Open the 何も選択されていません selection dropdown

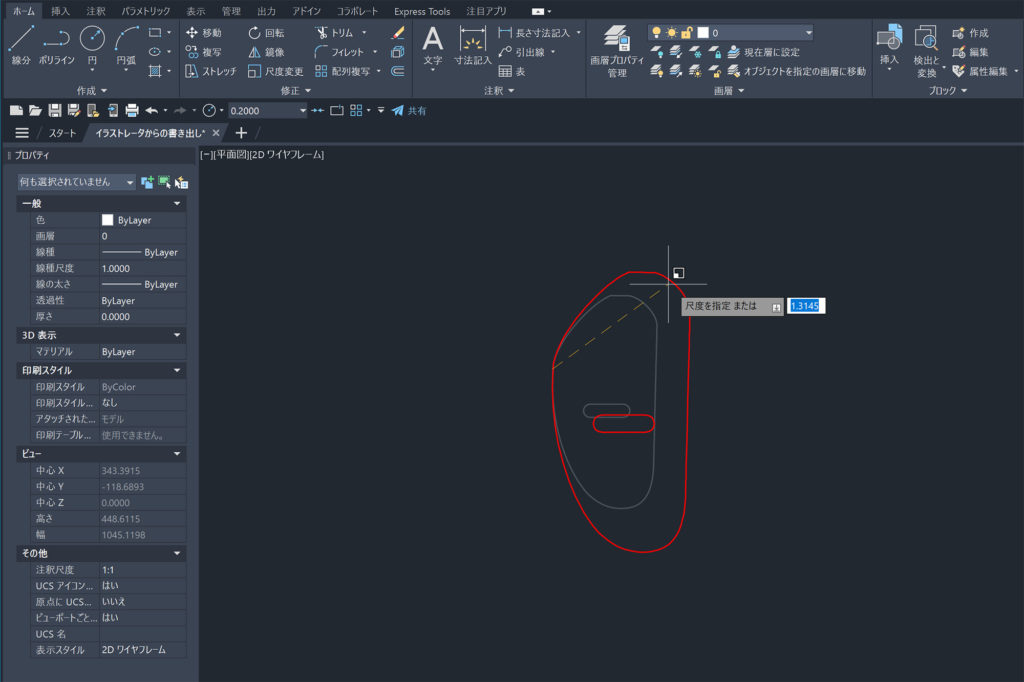pyautogui.click(x=77, y=182)
